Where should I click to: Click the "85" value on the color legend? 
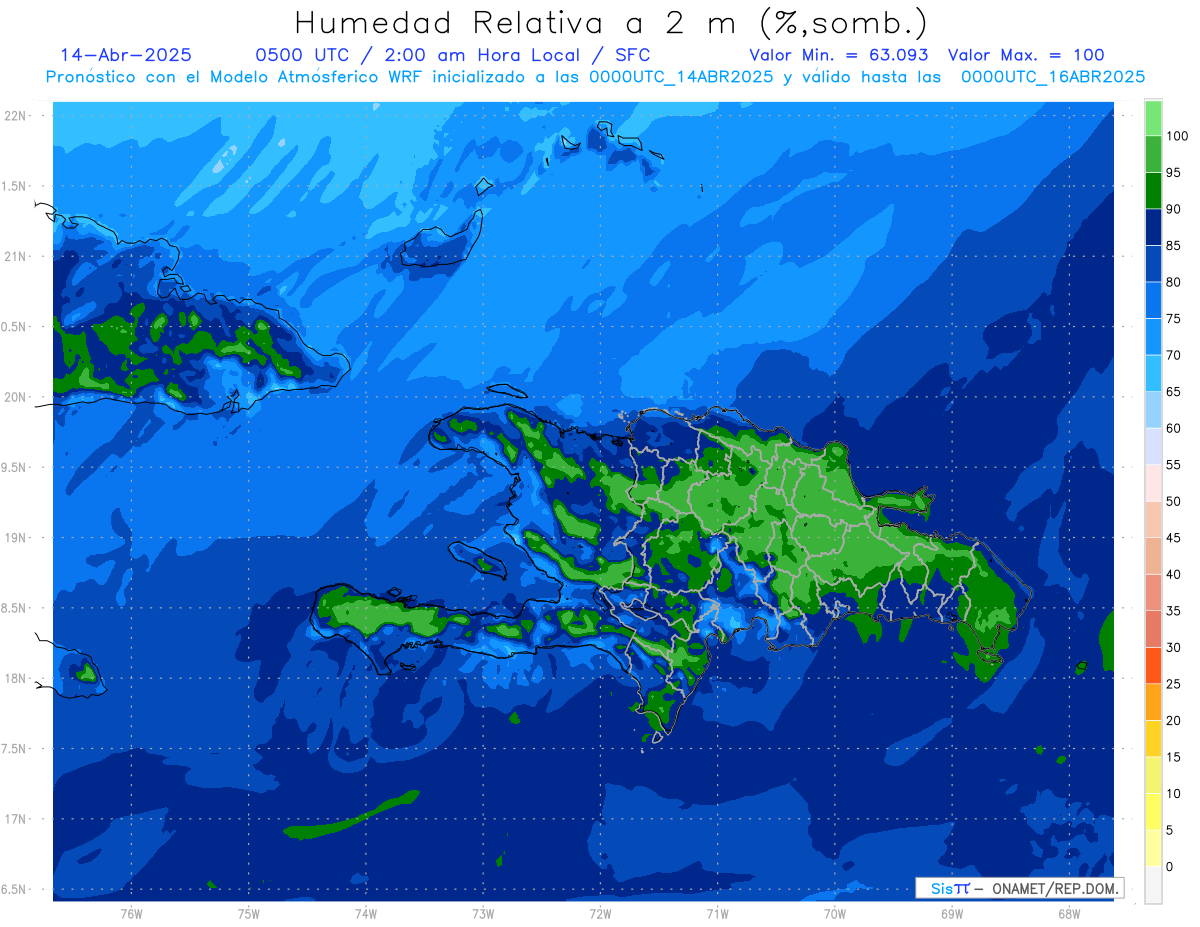pyautogui.click(x=1173, y=246)
